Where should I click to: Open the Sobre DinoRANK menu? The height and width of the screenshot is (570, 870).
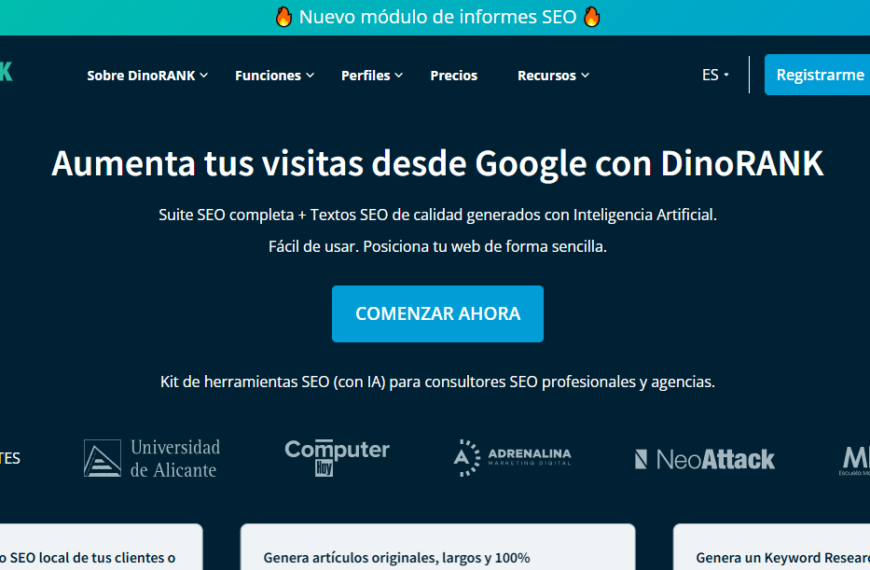[147, 75]
